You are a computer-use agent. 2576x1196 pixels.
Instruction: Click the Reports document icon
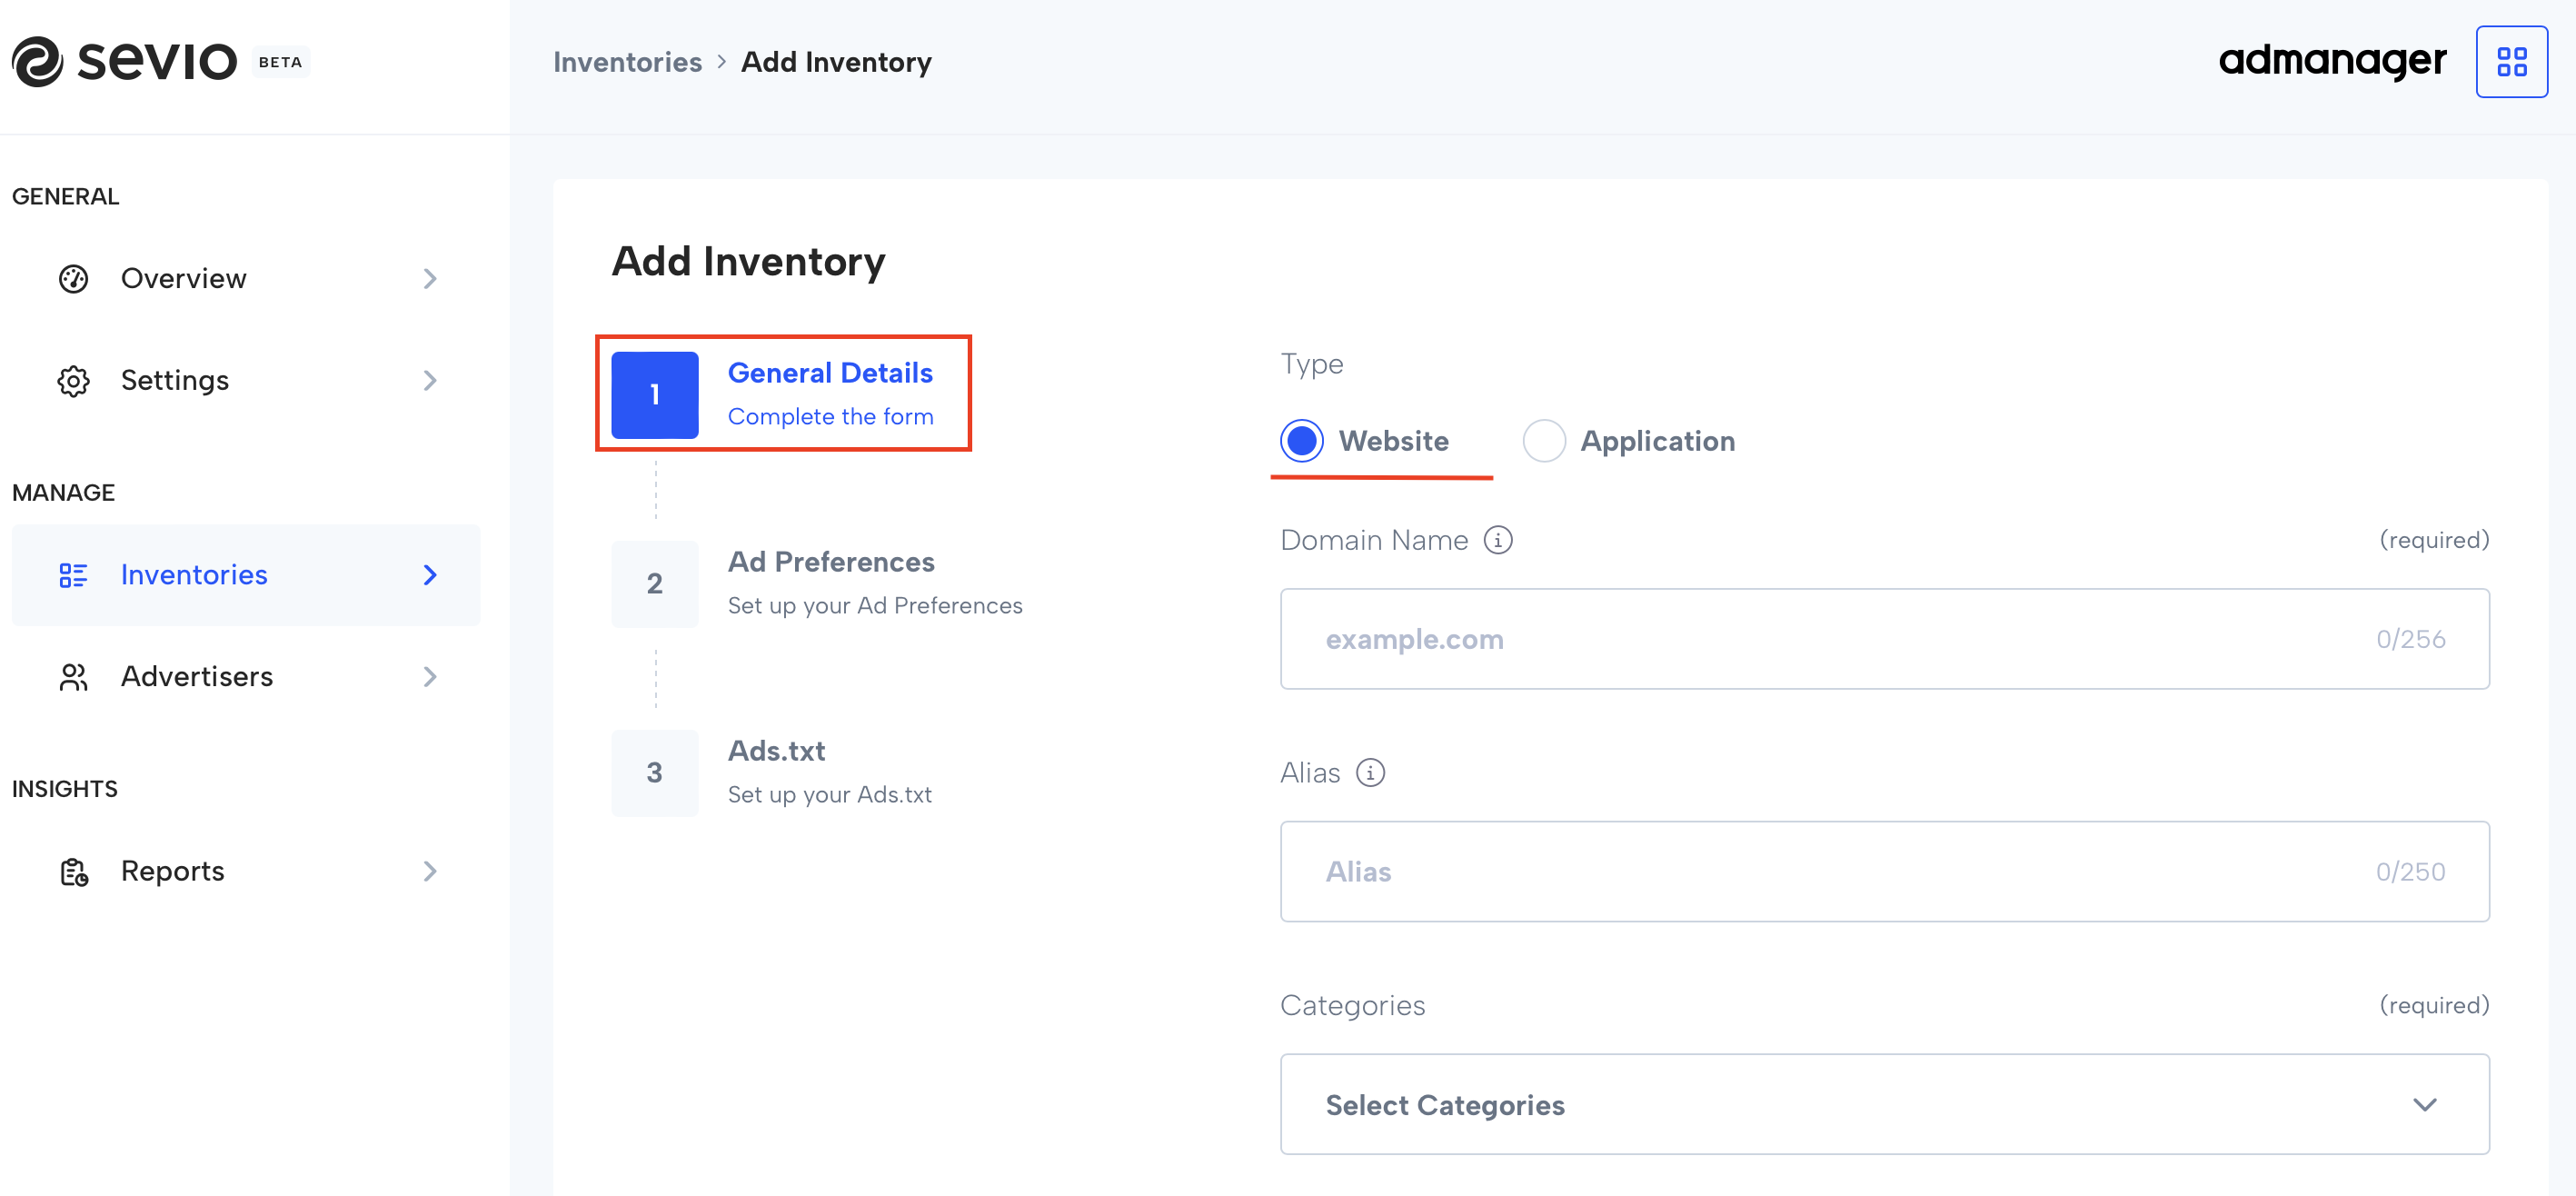point(73,871)
